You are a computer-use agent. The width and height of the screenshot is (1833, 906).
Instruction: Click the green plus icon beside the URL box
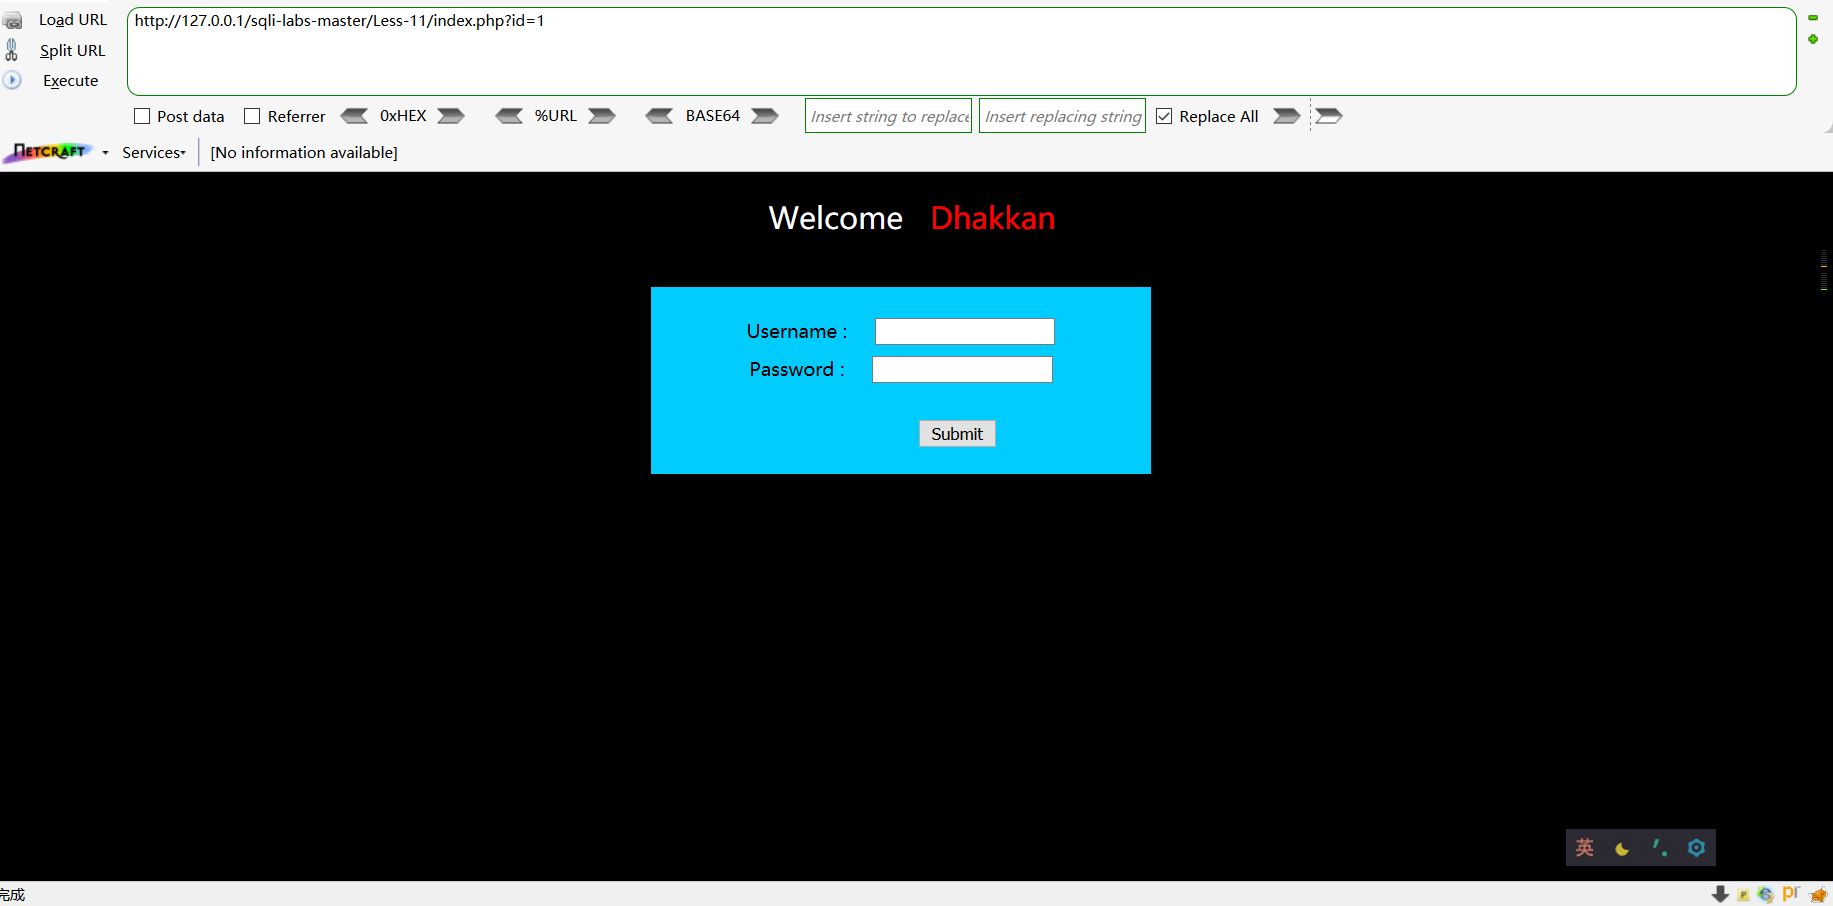[1813, 39]
